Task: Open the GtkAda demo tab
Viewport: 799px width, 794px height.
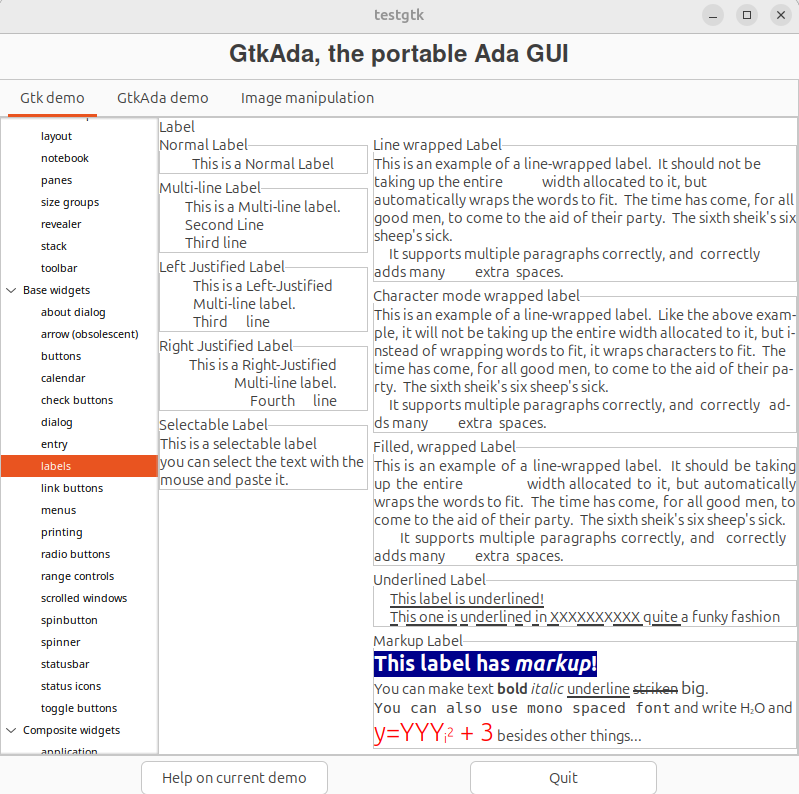Action: 163,97
